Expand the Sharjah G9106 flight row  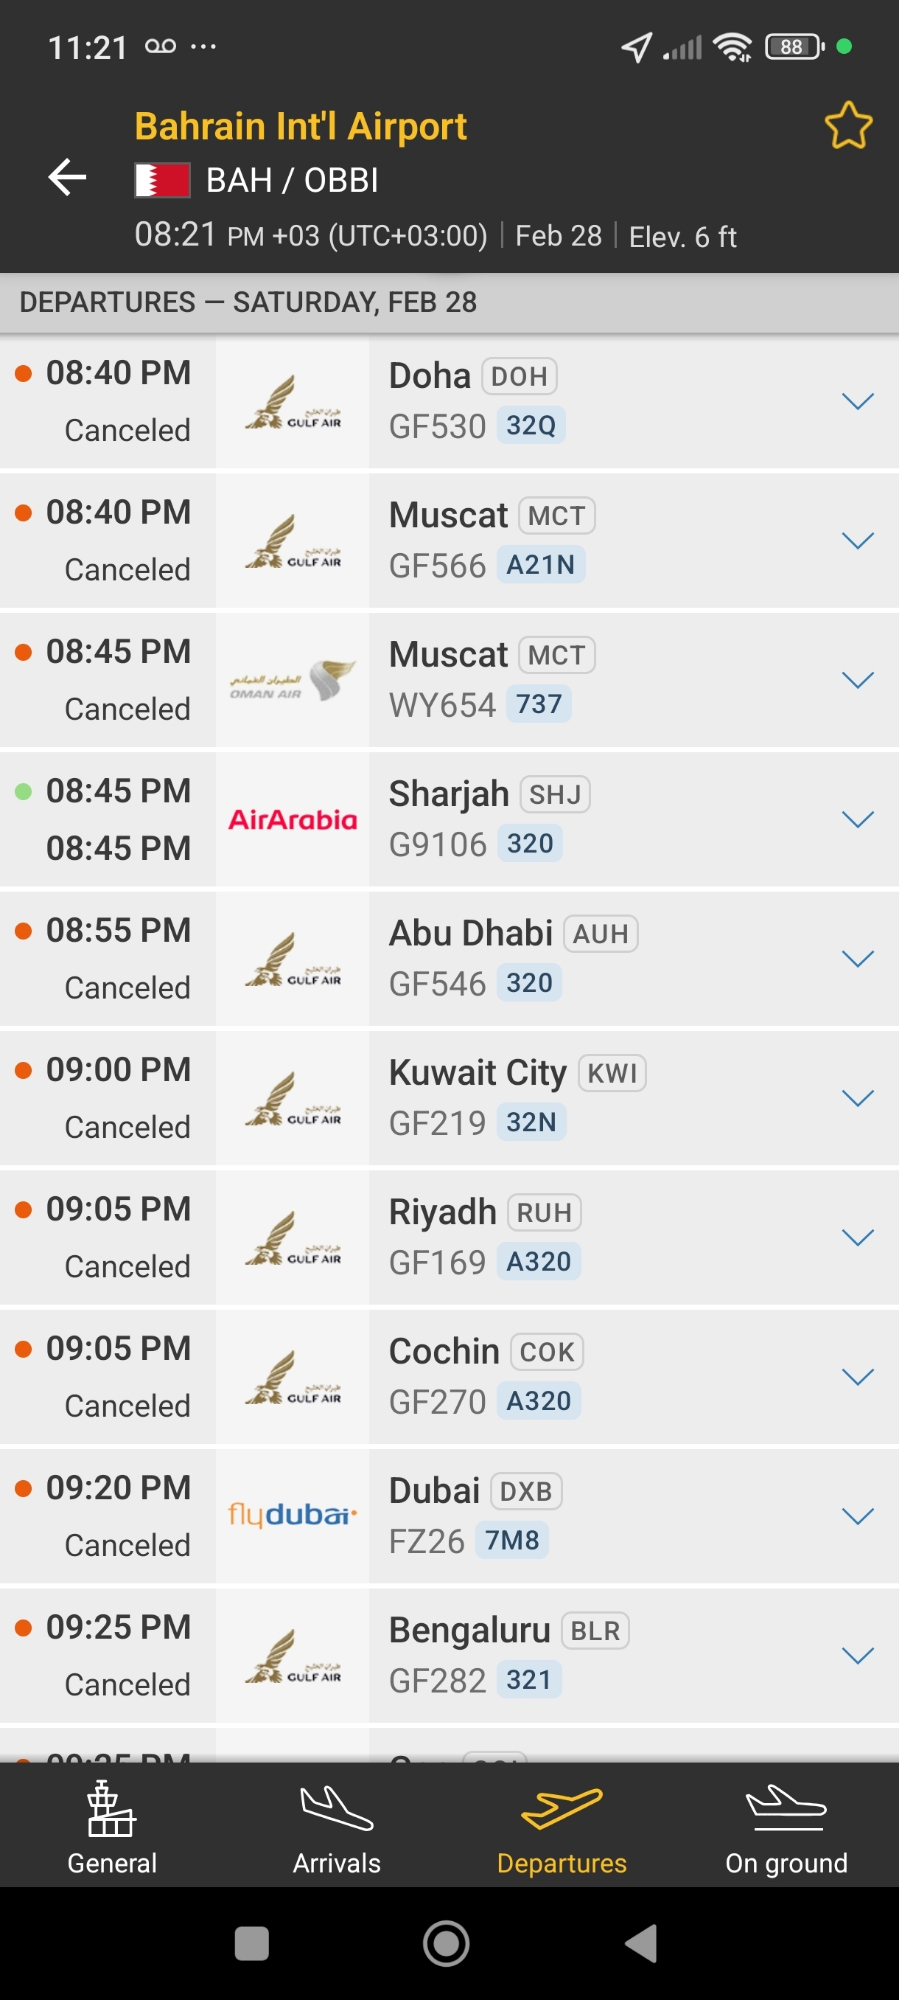tap(857, 820)
